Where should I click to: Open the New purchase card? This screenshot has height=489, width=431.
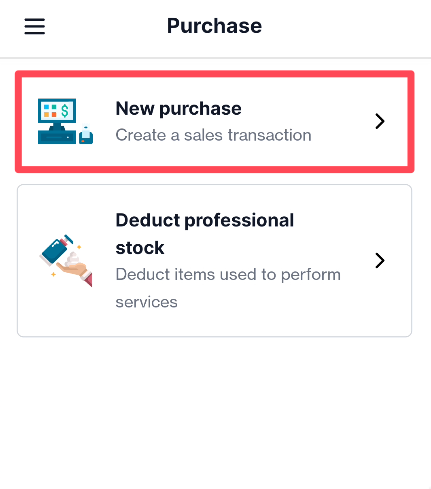point(215,122)
